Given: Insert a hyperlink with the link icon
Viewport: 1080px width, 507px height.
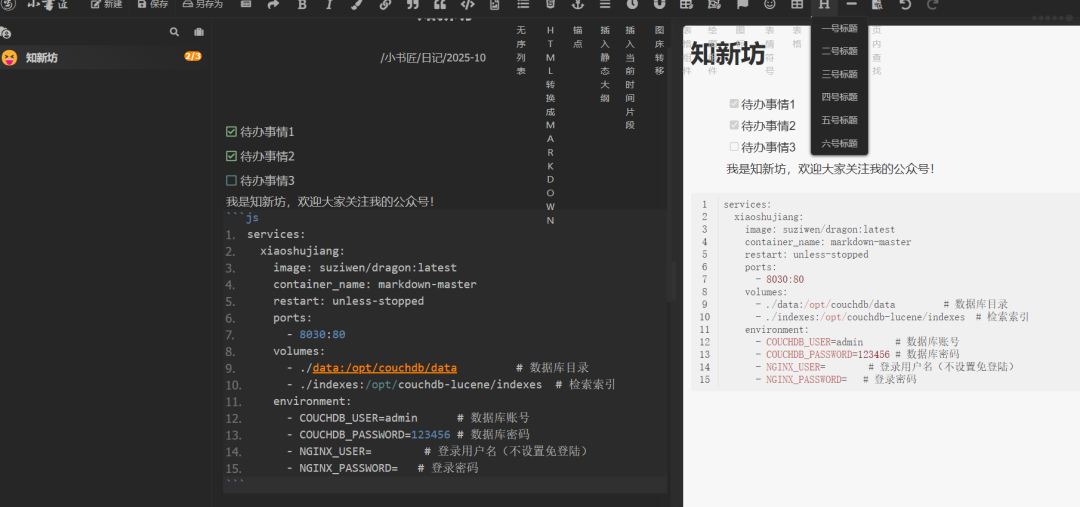Looking at the screenshot, I should coord(385,5).
